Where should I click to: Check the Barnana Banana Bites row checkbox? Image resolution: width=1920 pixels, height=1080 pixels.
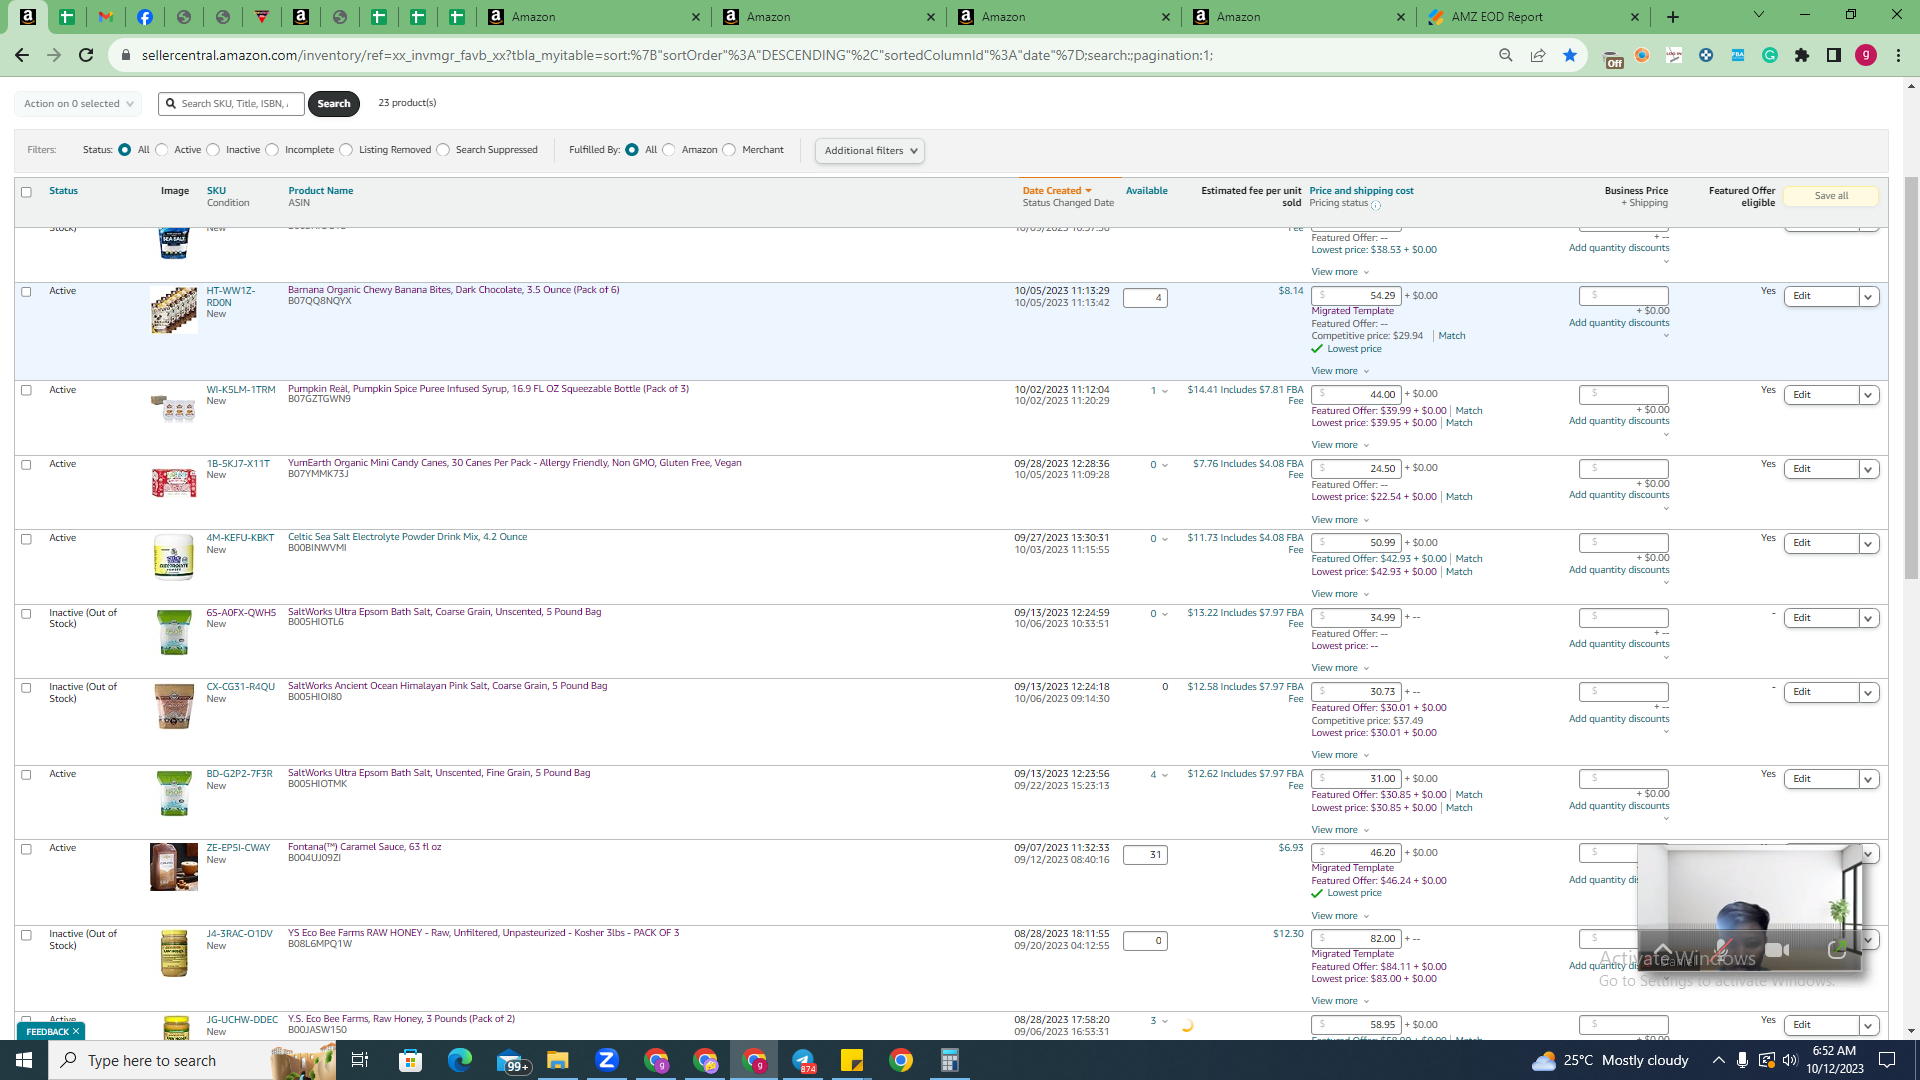pyautogui.click(x=26, y=292)
